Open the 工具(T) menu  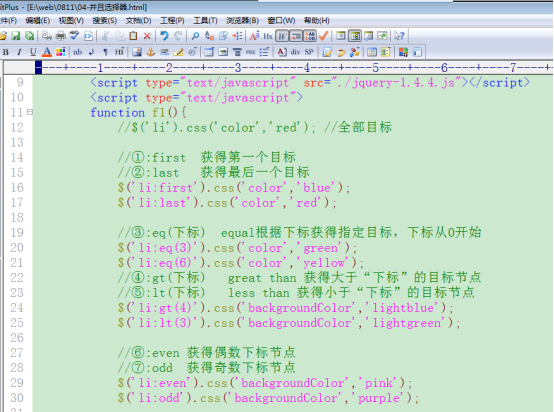click(205, 20)
